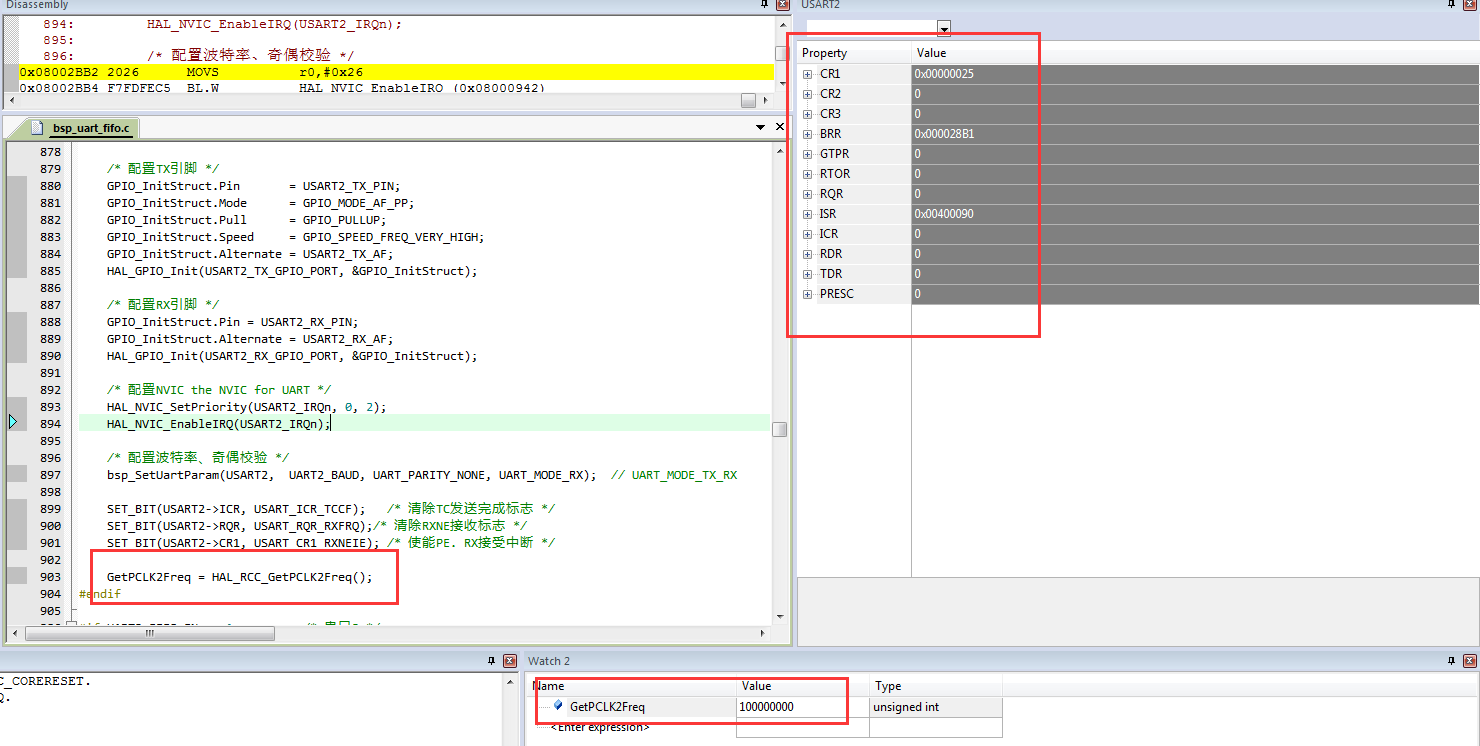The height and width of the screenshot is (746, 1480).
Task: Select highlighted MOVS instruction in Disassembly
Action: [396, 72]
